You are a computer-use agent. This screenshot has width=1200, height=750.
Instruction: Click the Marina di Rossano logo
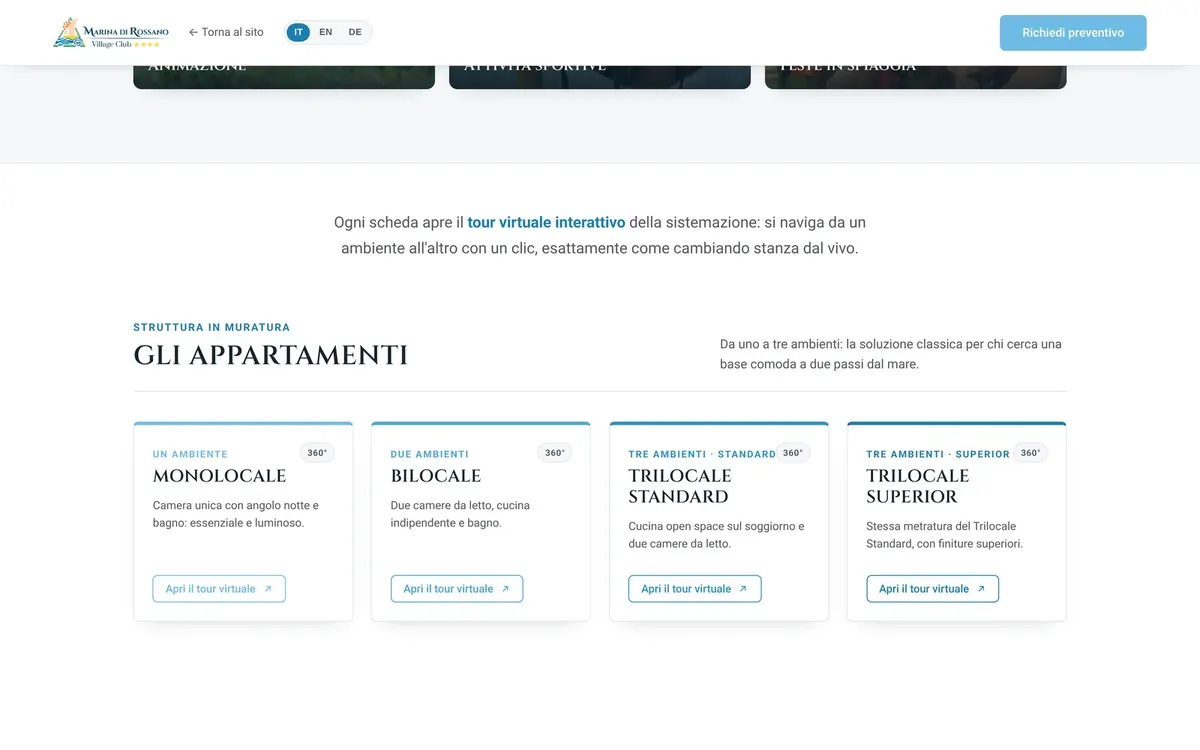point(112,32)
